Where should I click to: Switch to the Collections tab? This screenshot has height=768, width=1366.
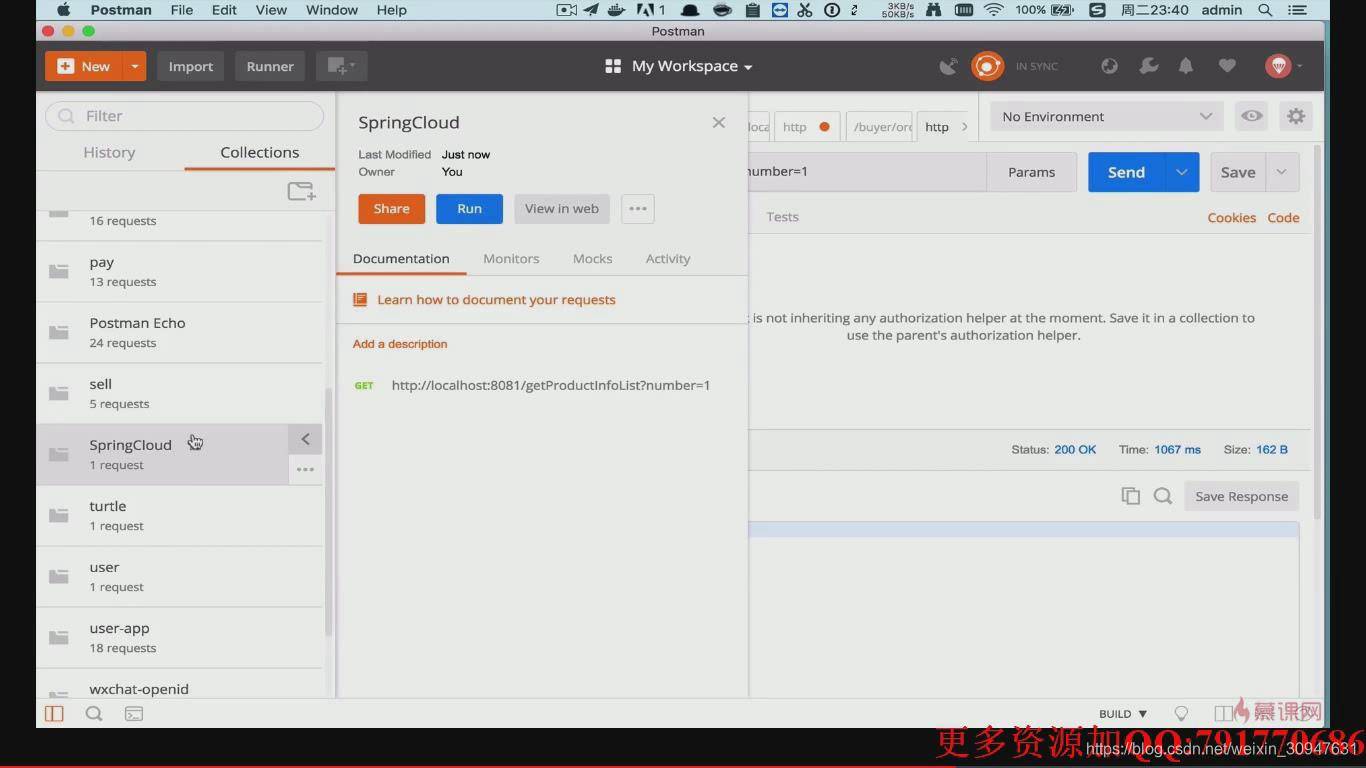click(x=260, y=152)
